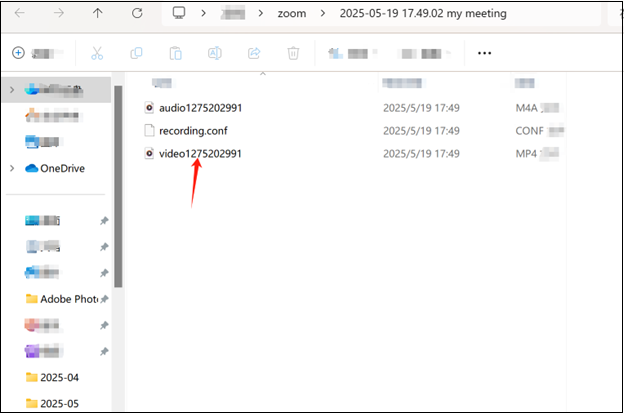Image resolution: width=624 pixels, height=413 pixels.
Task: Click the Cut scissors icon
Action: point(97,53)
